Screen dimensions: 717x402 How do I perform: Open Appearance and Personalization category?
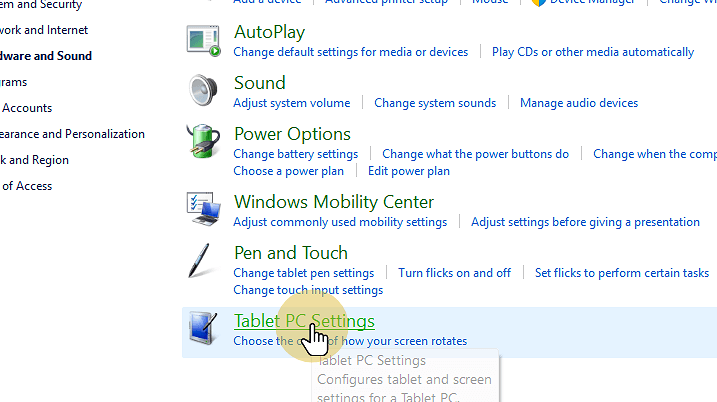point(72,134)
